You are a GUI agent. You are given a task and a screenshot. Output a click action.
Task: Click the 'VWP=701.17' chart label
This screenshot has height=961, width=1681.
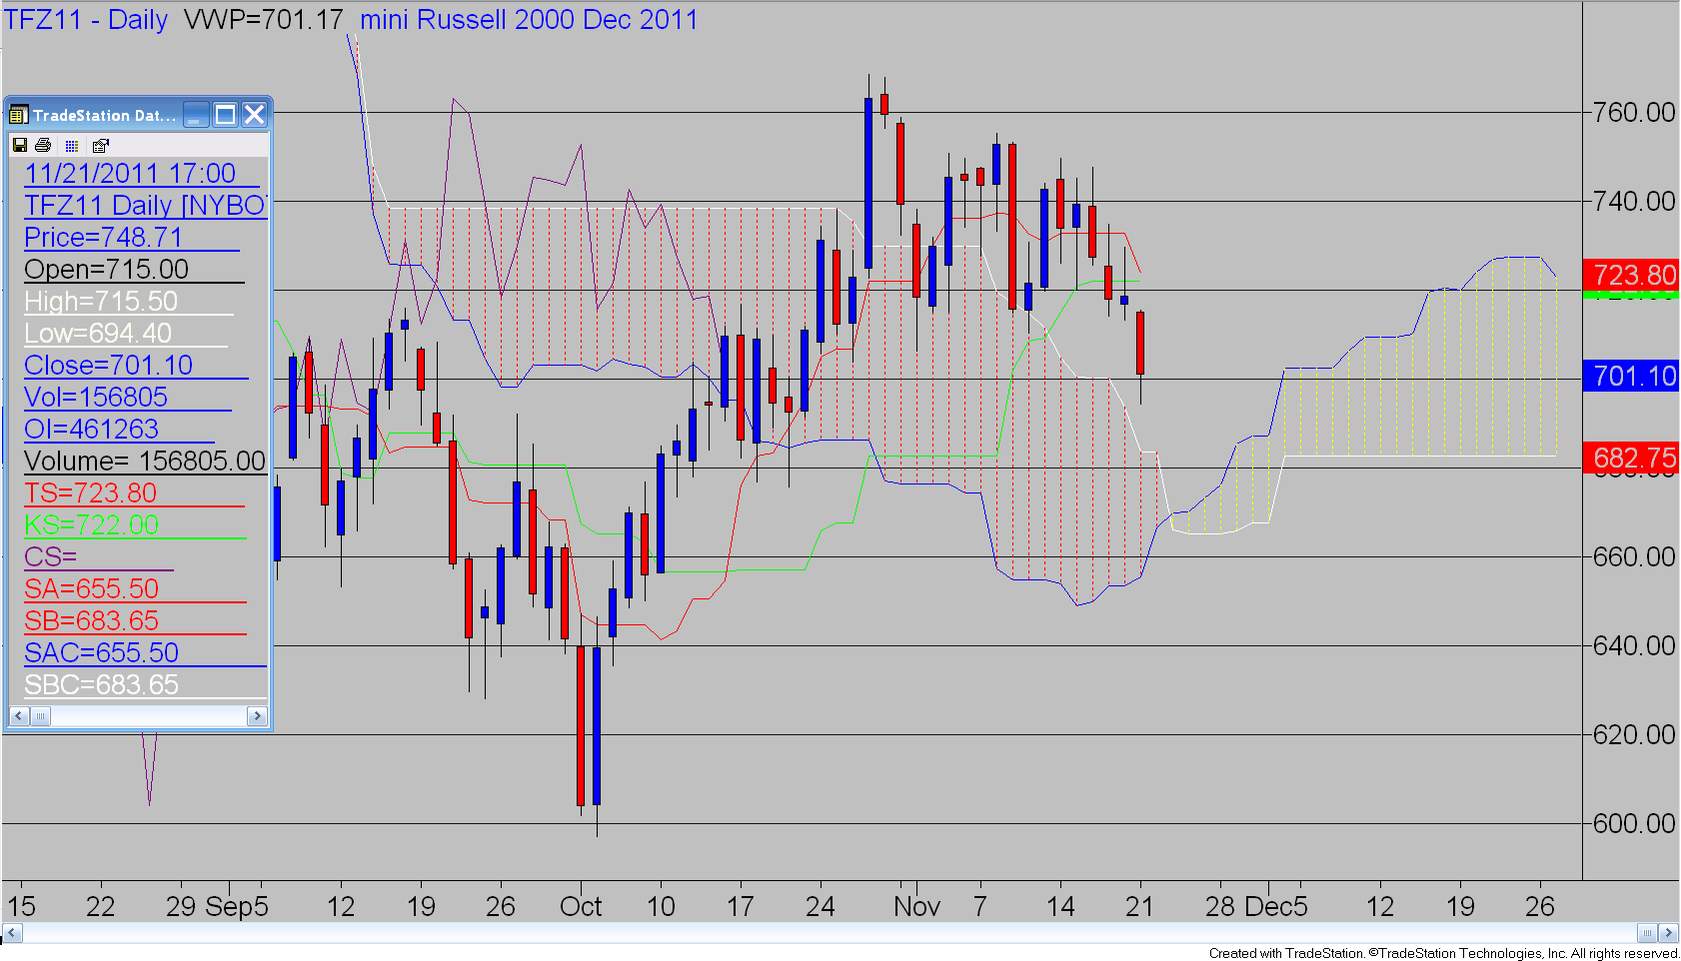pos(264,19)
